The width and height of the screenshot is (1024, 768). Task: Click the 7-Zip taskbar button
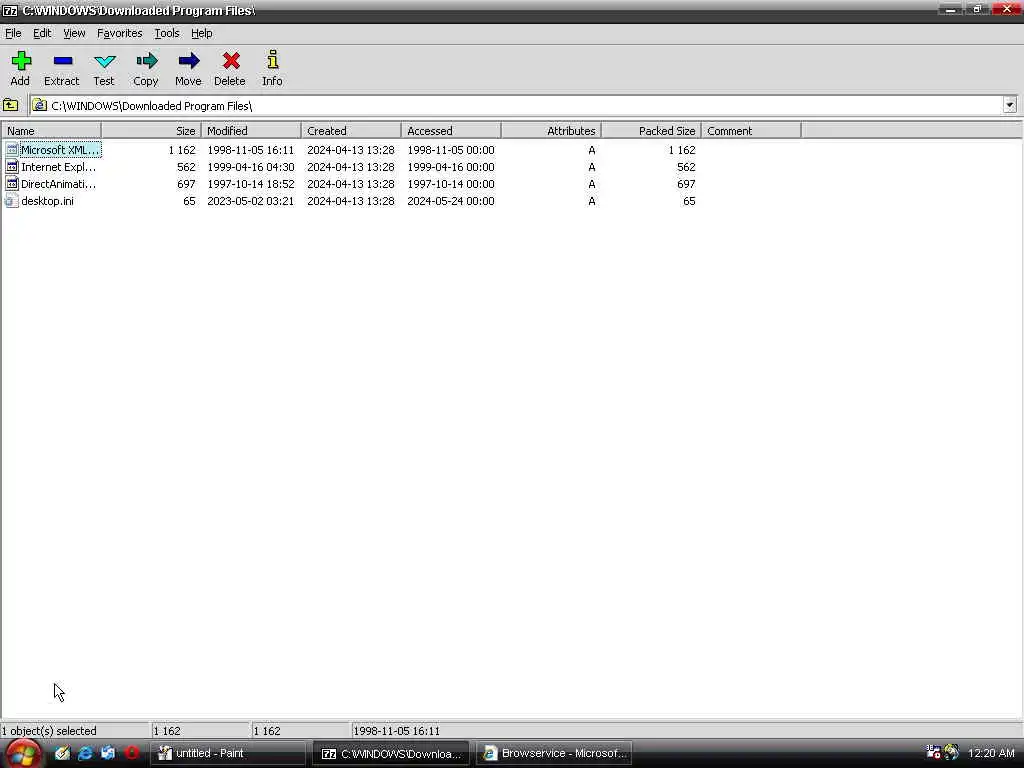(x=391, y=753)
